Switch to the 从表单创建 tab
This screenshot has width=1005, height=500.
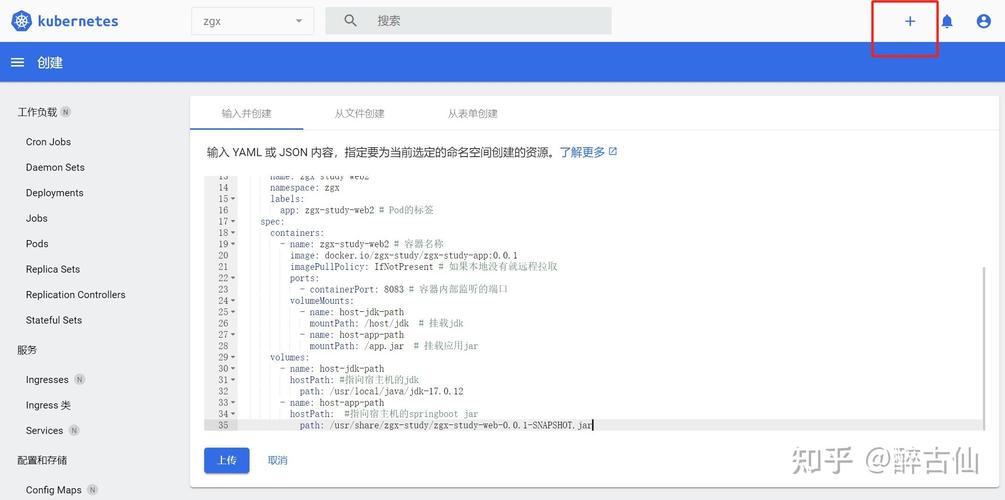(x=472, y=113)
